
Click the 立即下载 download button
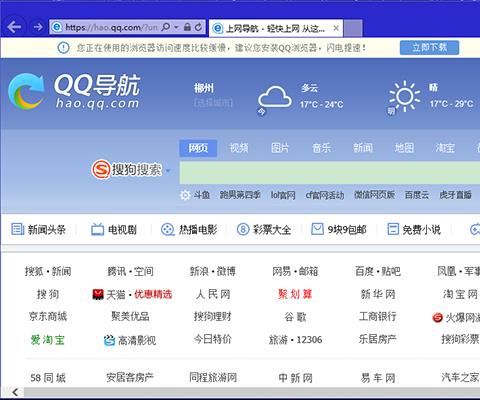429,47
